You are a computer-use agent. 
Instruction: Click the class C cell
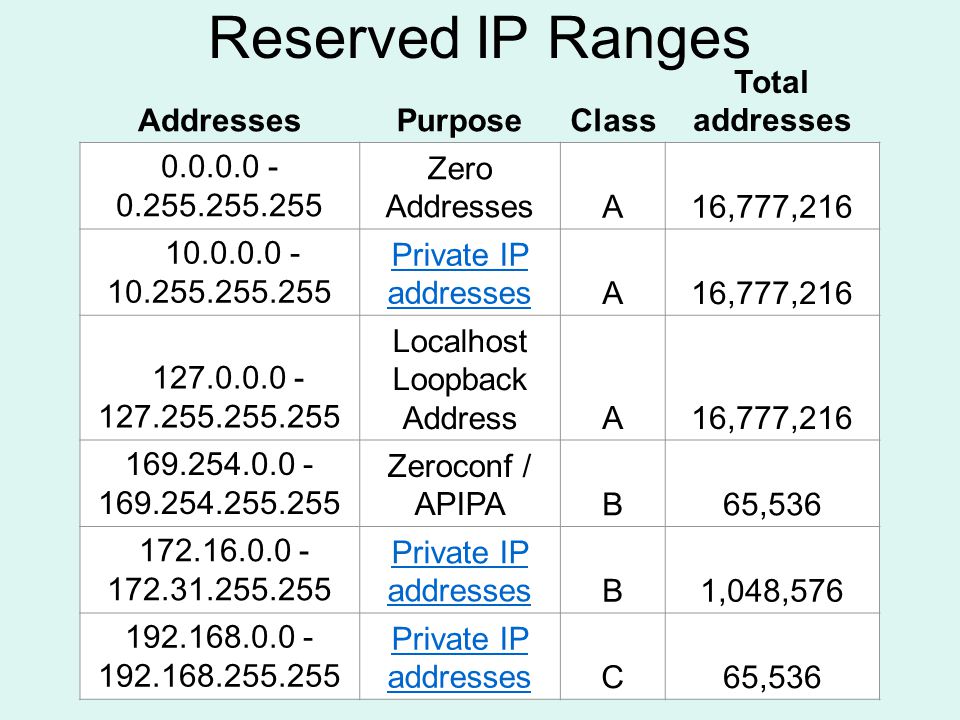(x=613, y=656)
